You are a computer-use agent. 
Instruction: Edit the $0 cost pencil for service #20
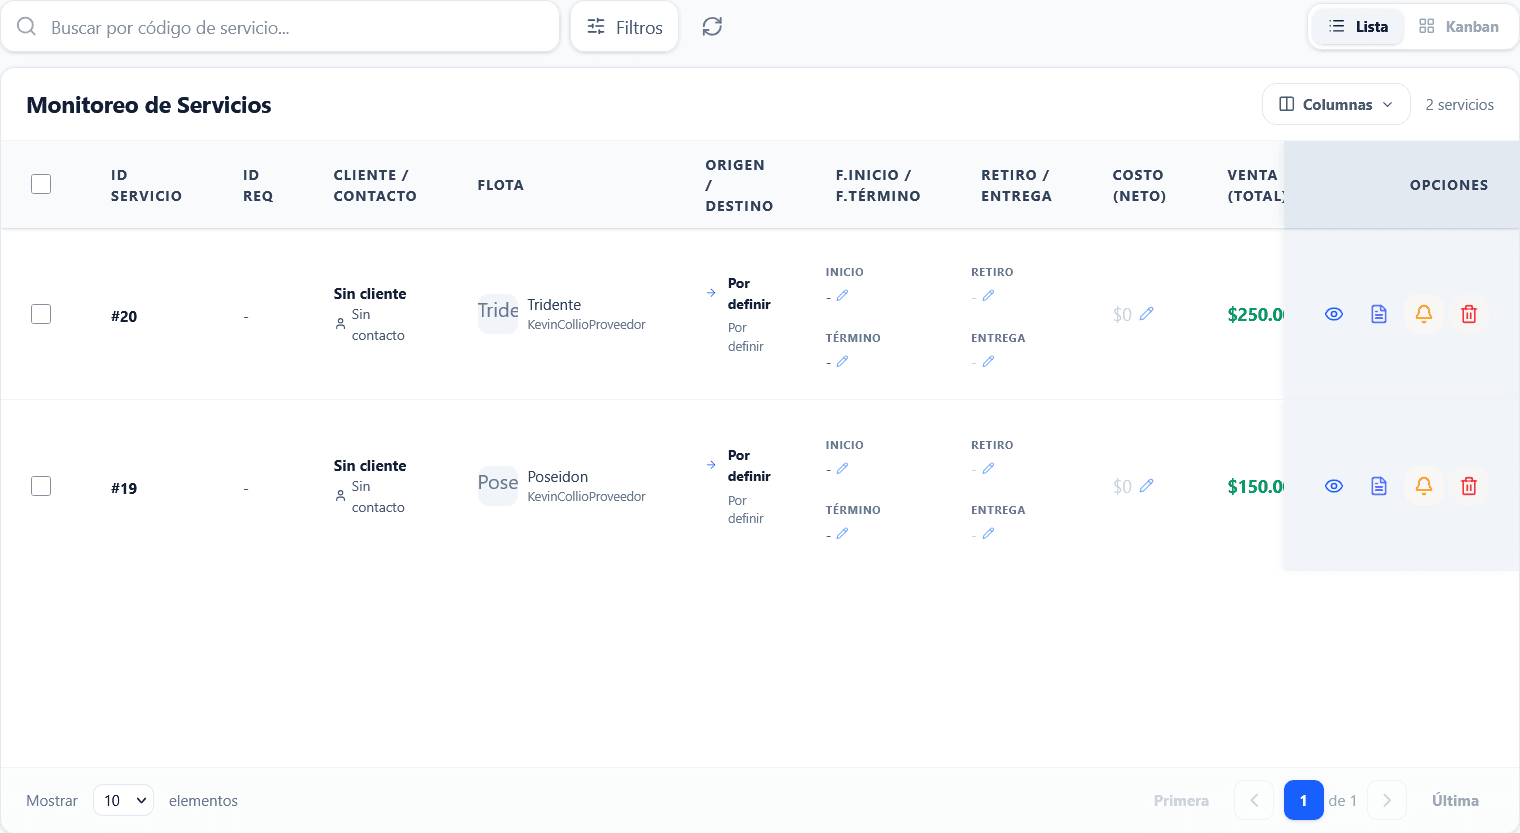[1146, 313]
